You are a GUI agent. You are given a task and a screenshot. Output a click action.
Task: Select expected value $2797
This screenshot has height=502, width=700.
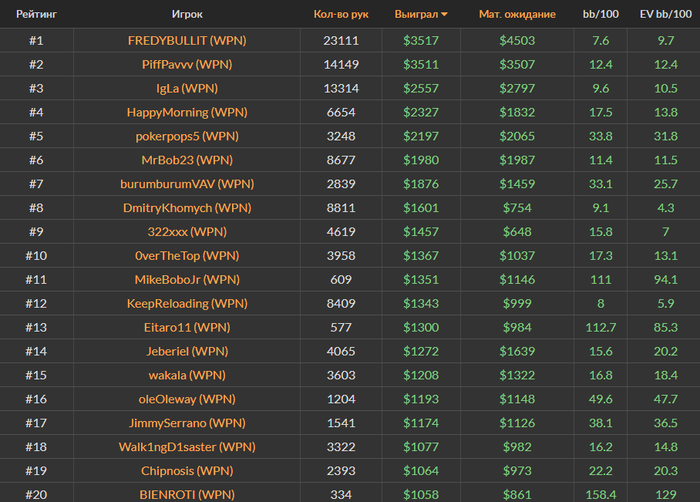pyautogui.click(x=517, y=88)
